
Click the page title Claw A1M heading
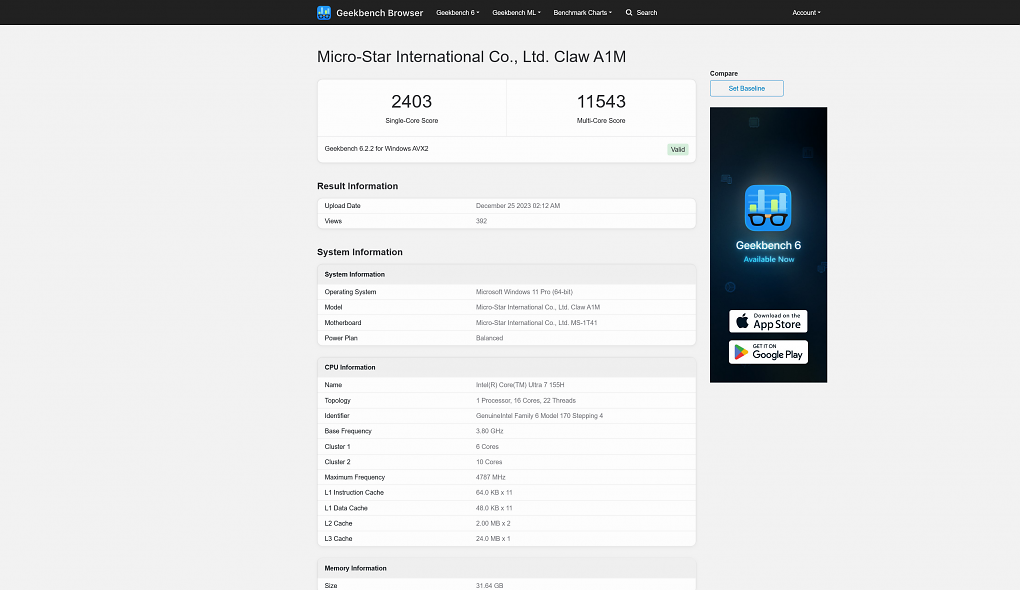[x=472, y=57]
